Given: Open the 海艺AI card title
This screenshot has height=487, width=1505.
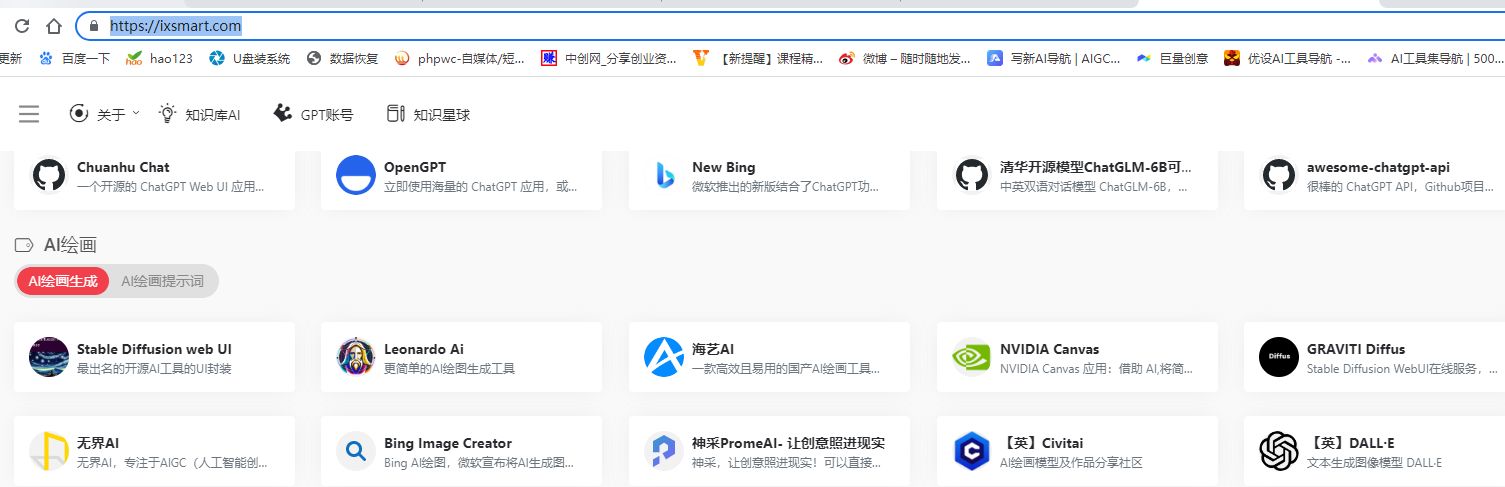Looking at the screenshot, I should click(713, 349).
